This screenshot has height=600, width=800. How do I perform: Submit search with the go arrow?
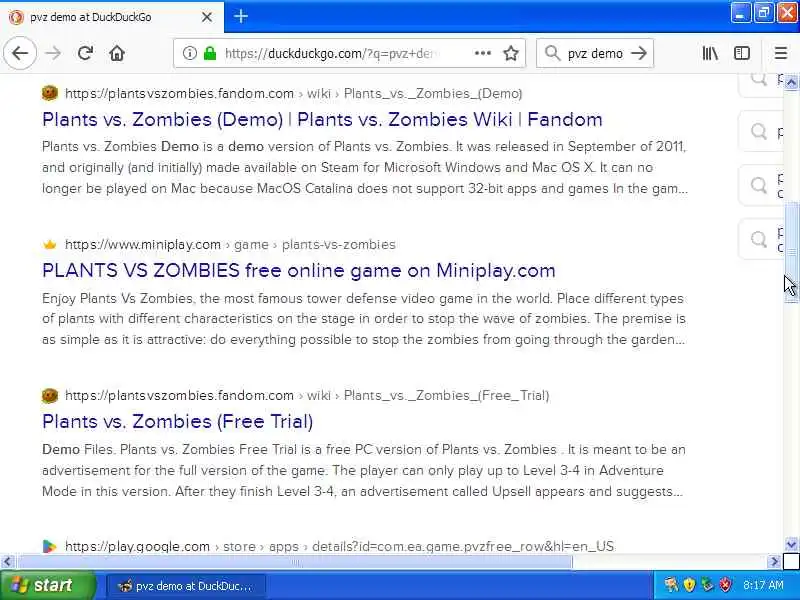point(639,53)
